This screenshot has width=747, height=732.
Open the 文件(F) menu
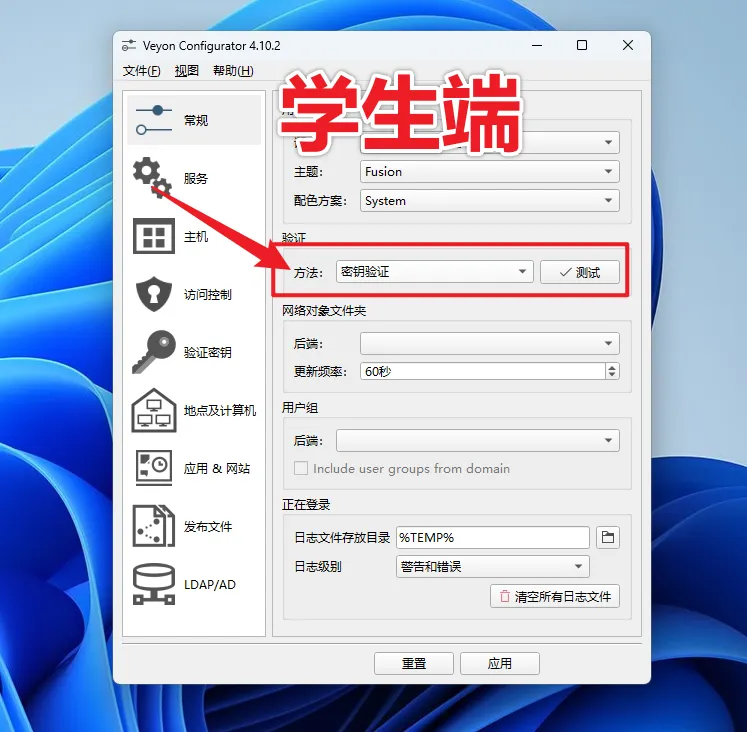[x=141, y=71]
